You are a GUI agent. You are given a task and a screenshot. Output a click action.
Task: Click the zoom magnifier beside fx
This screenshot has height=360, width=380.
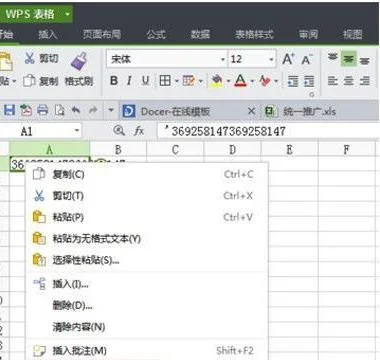pos(119,131)
